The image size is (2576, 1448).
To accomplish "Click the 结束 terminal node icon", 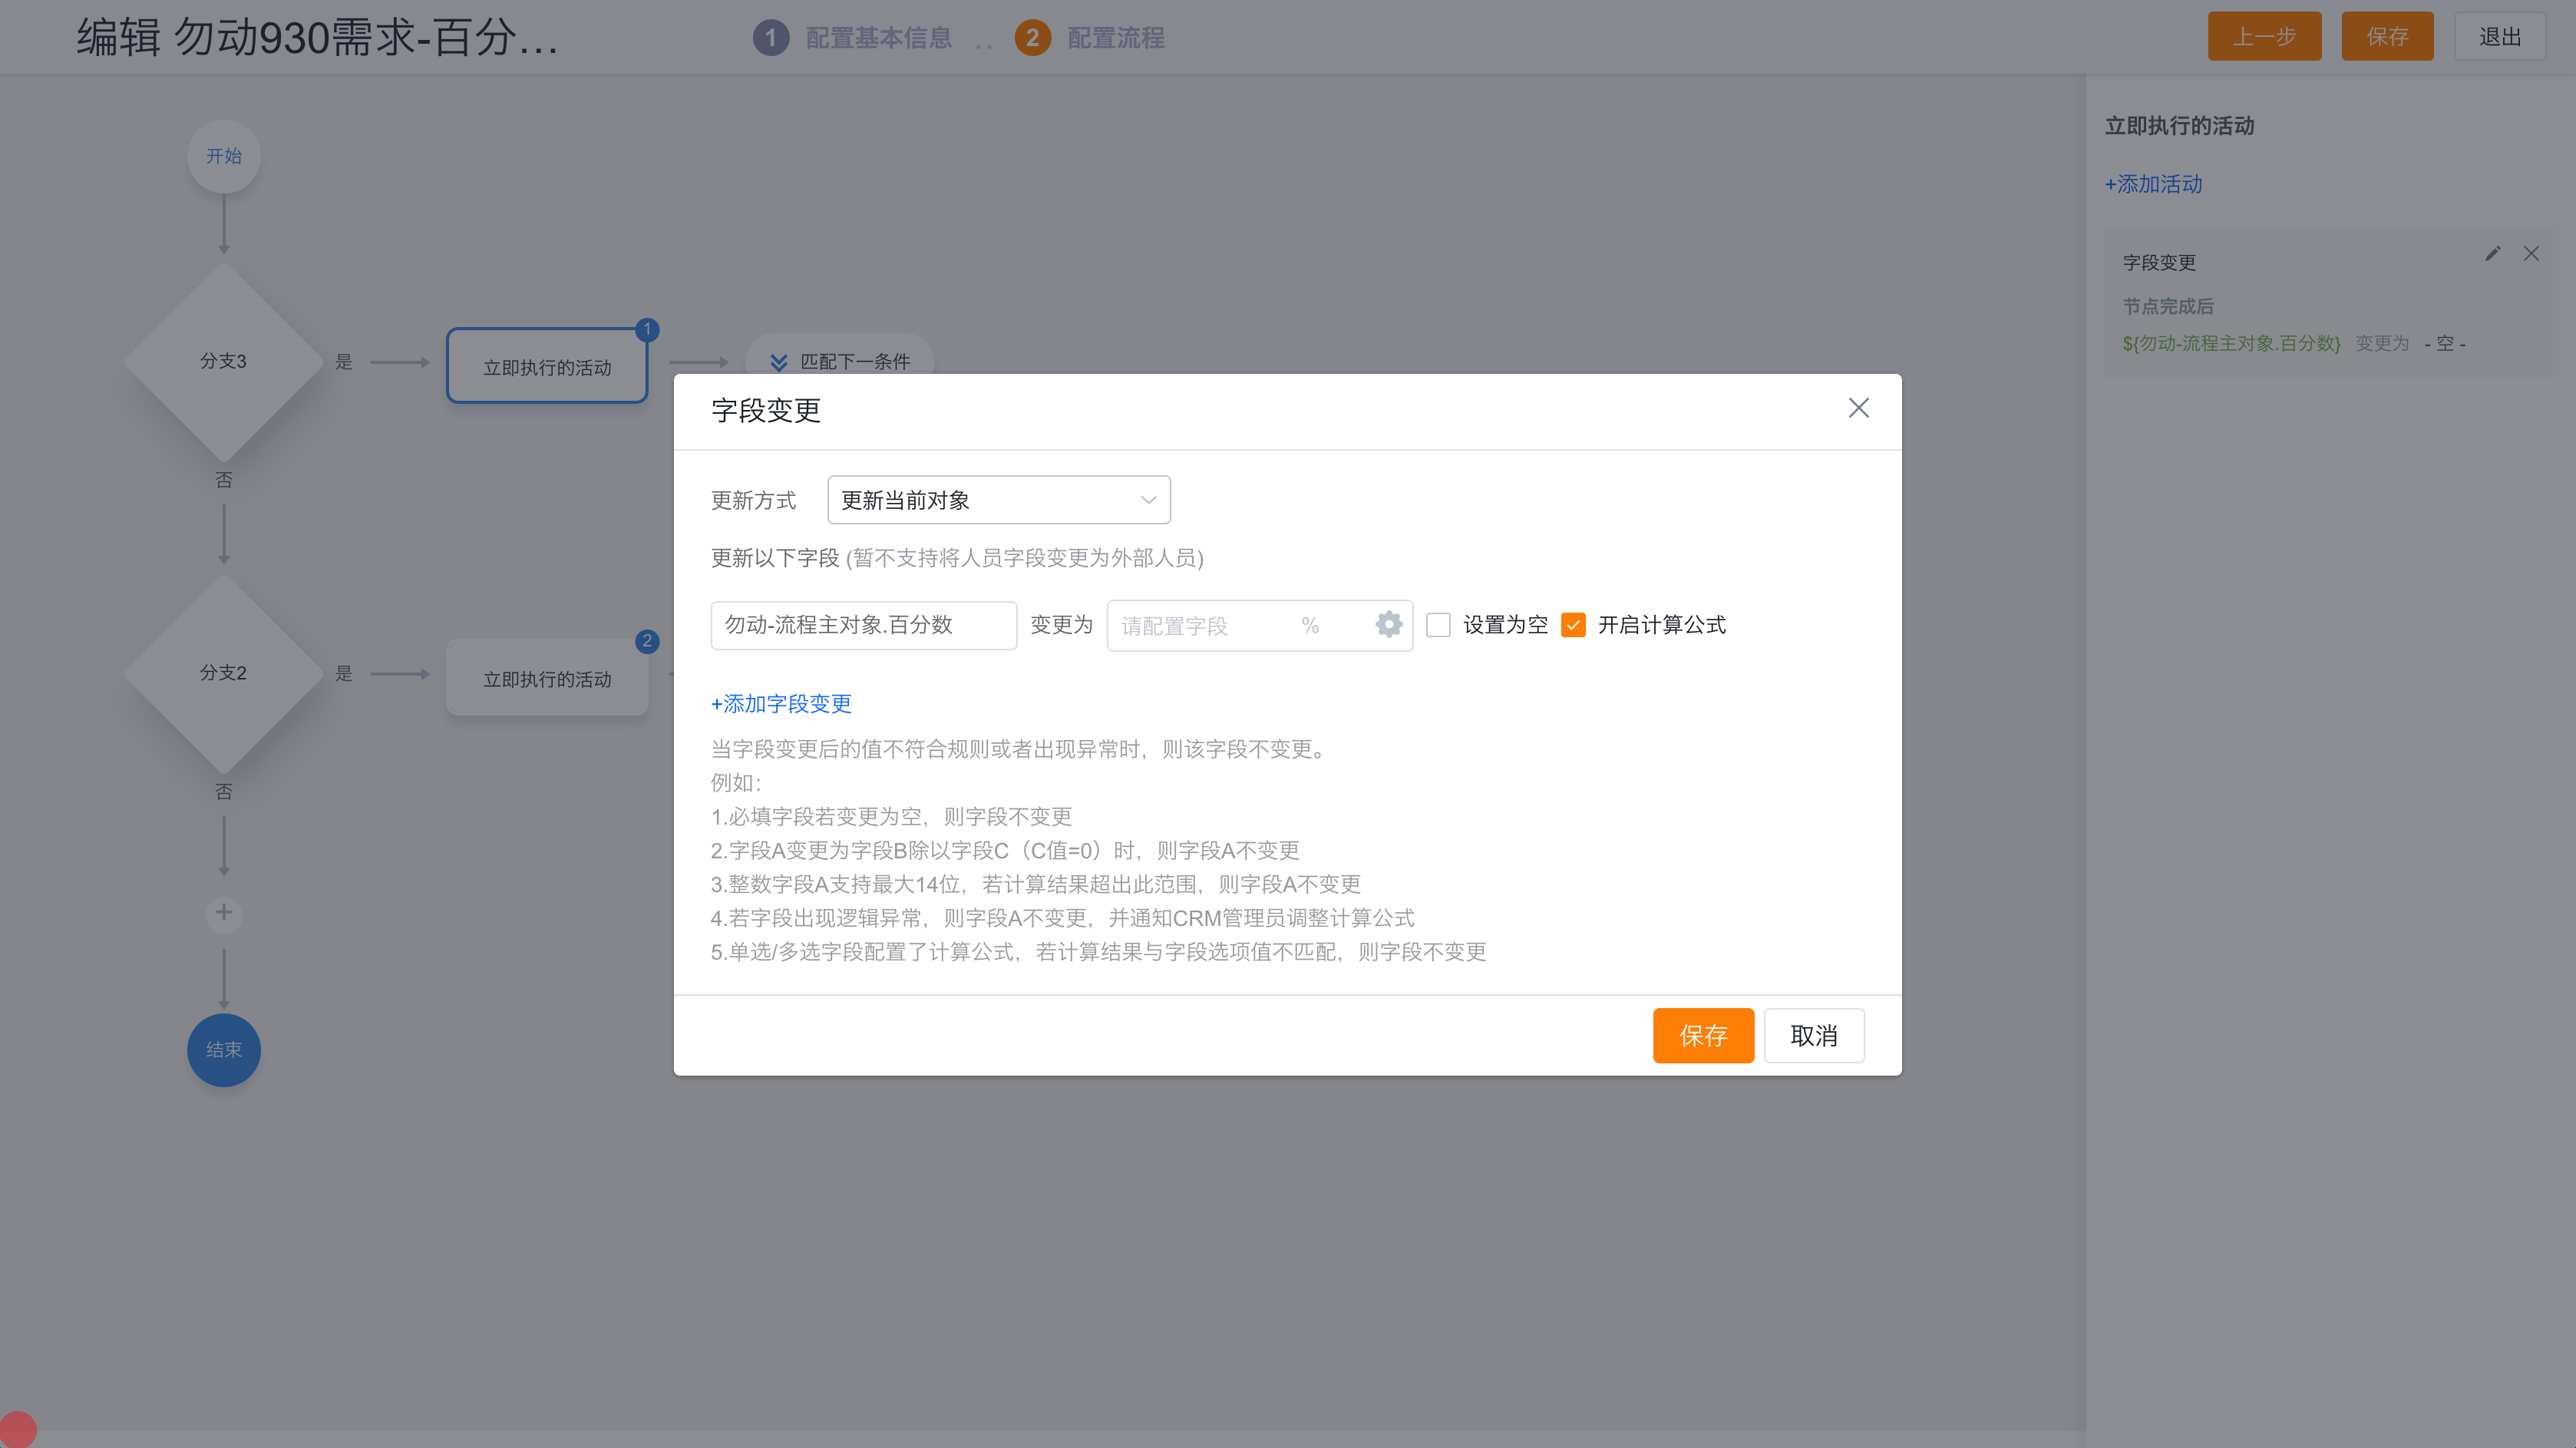I will [225, 1048].
